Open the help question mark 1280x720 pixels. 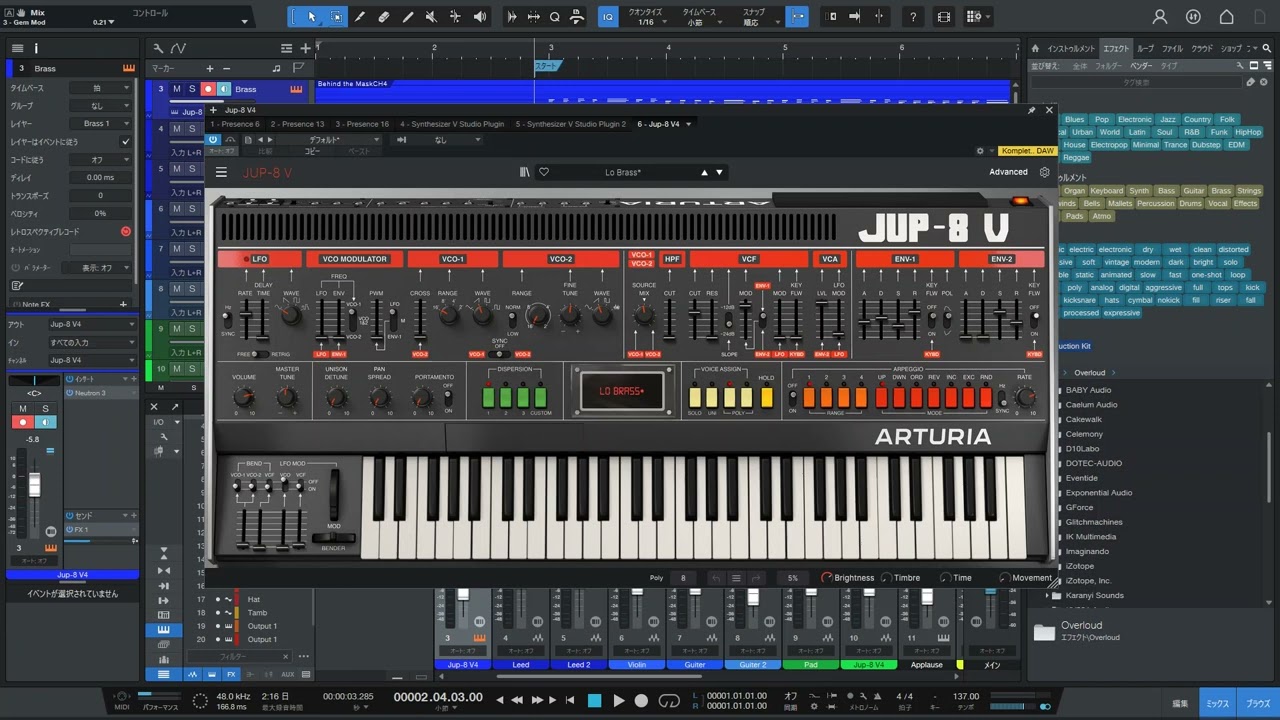click(913, 17)
